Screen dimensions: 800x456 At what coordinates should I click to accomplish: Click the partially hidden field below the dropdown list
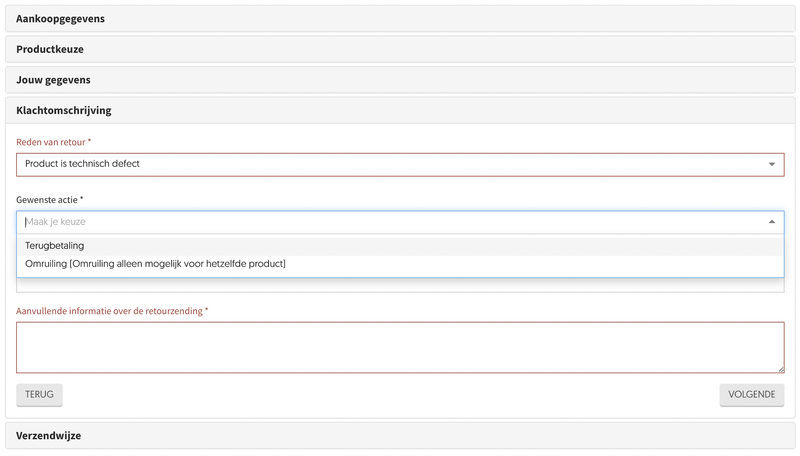click(x=400, y=286)
